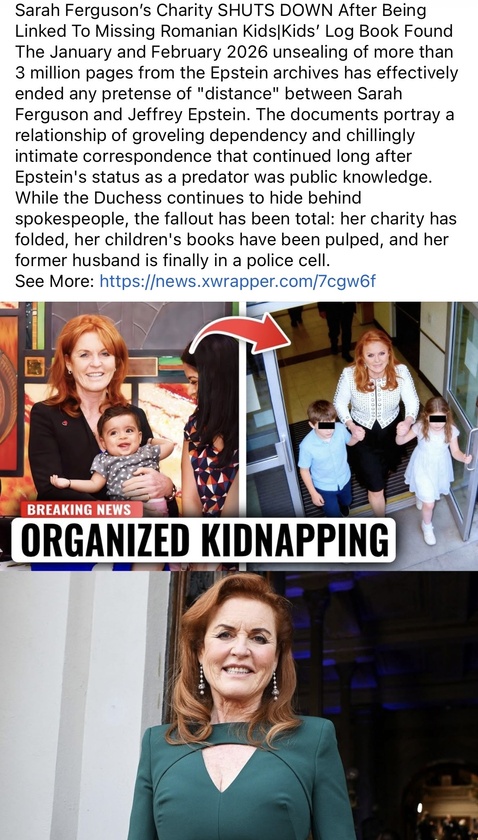Tap the sentence mentioning 'Epstein archives'
This screenshot has height=840, width=478.
point(236,82)
